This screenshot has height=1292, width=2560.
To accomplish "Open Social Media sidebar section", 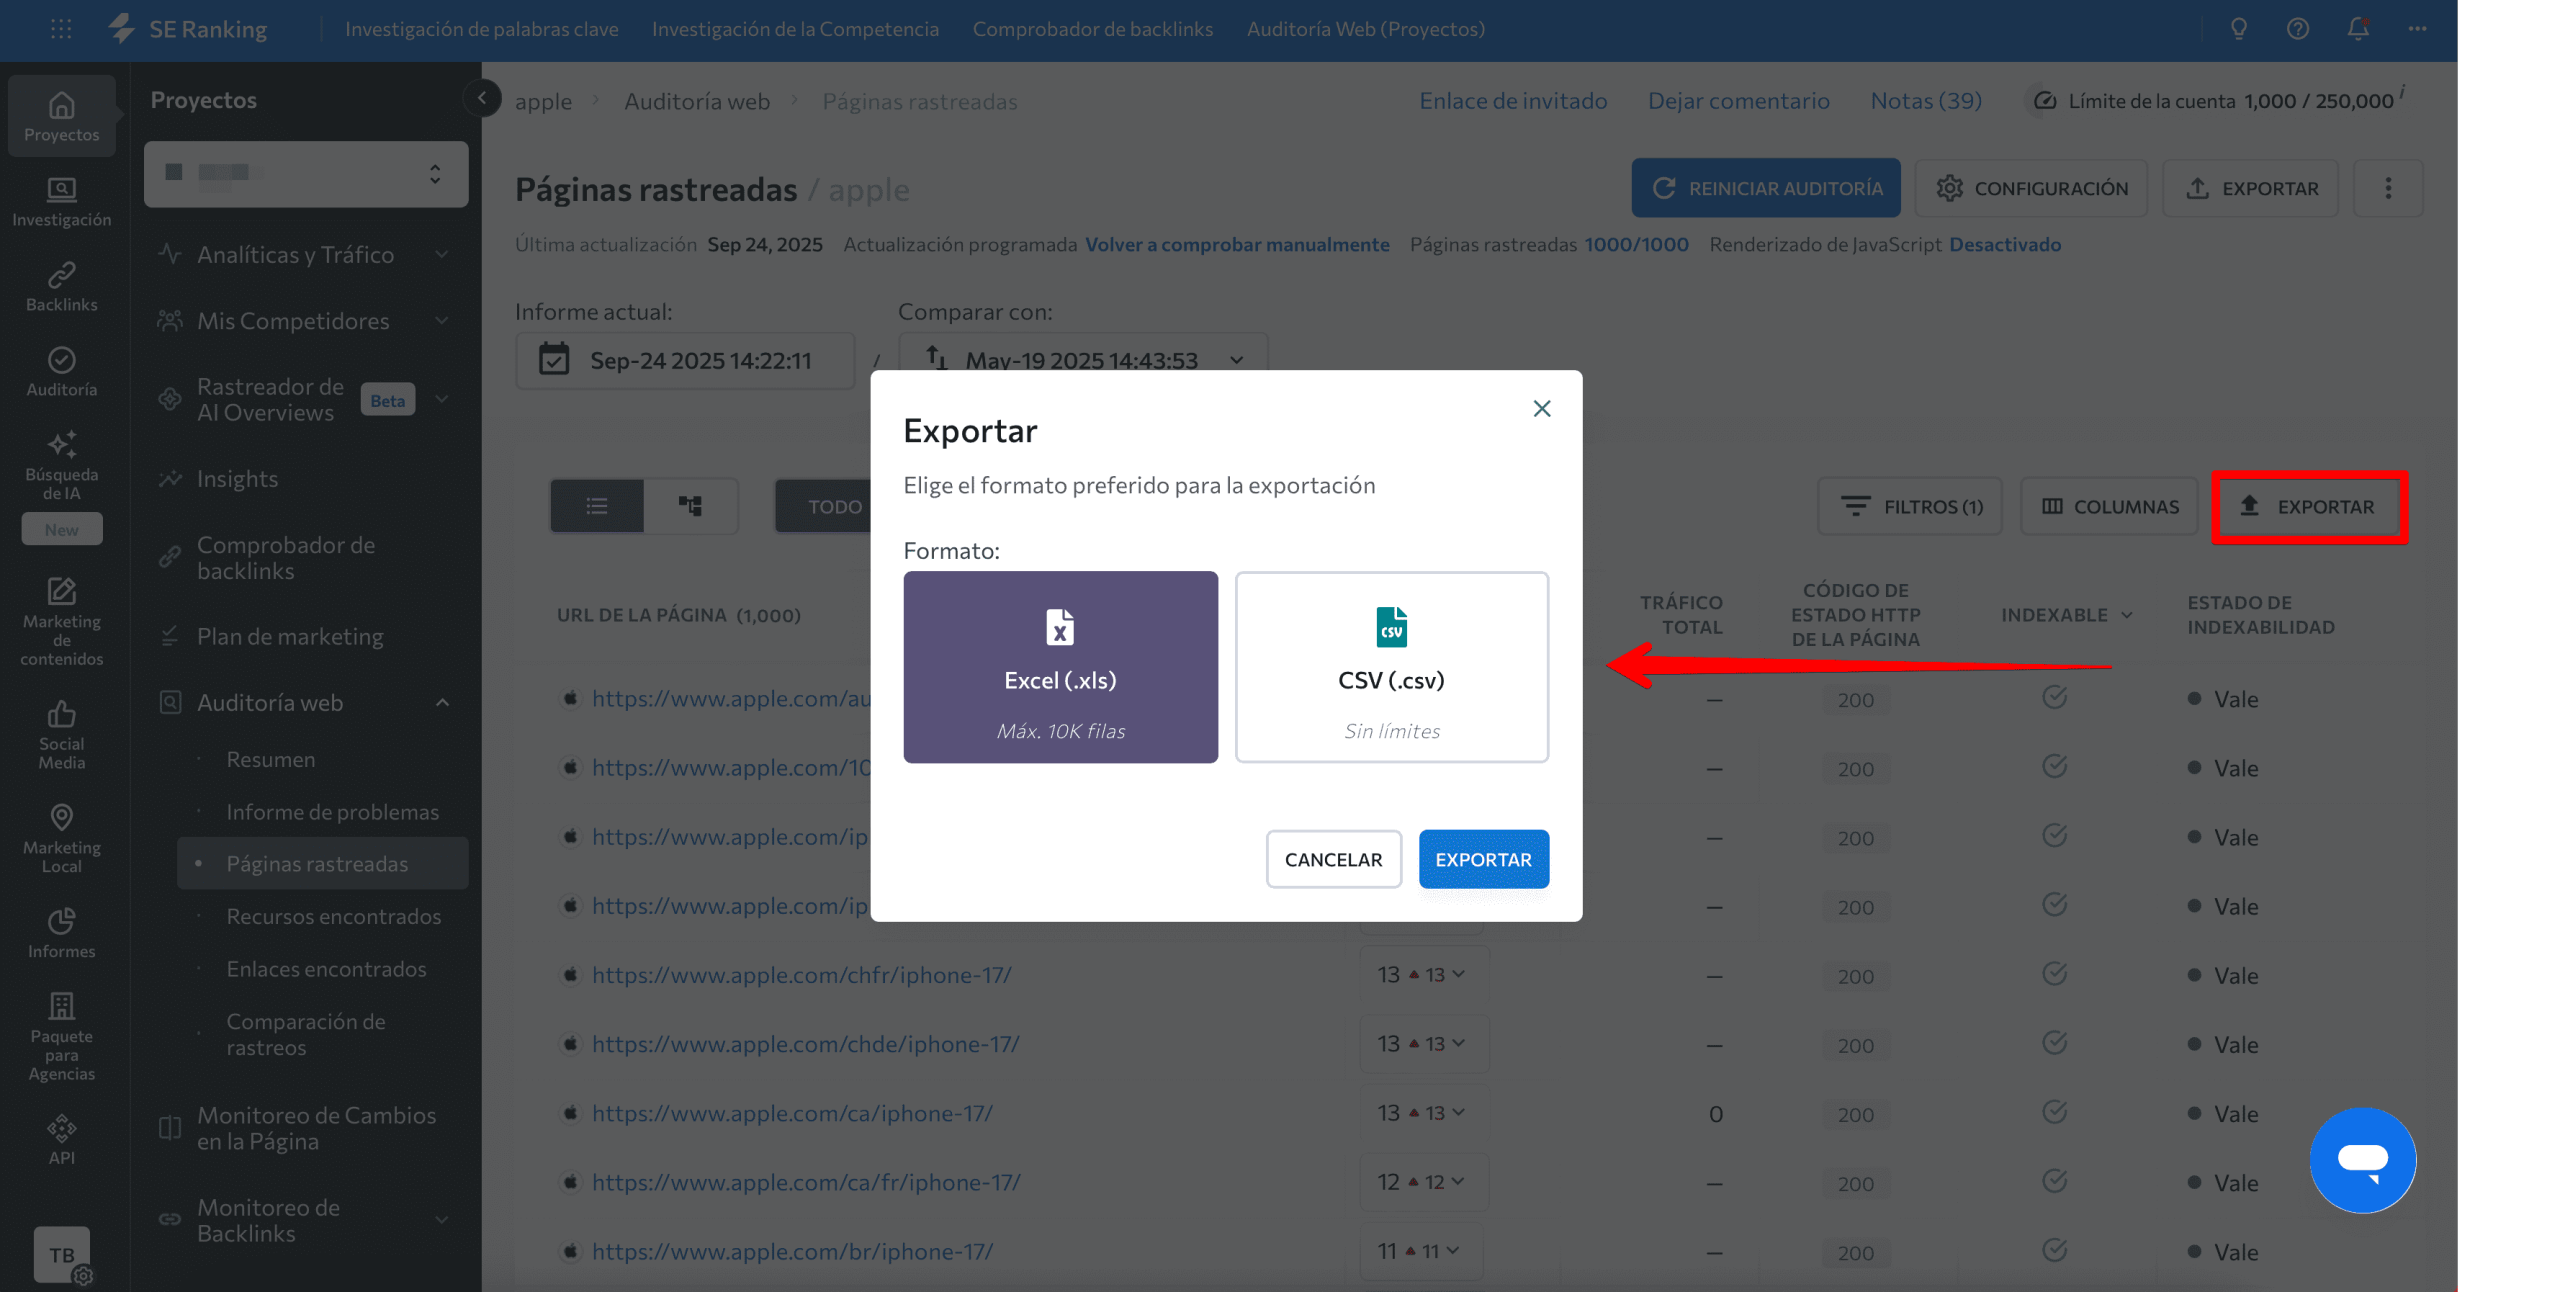I will pos(62,735).
